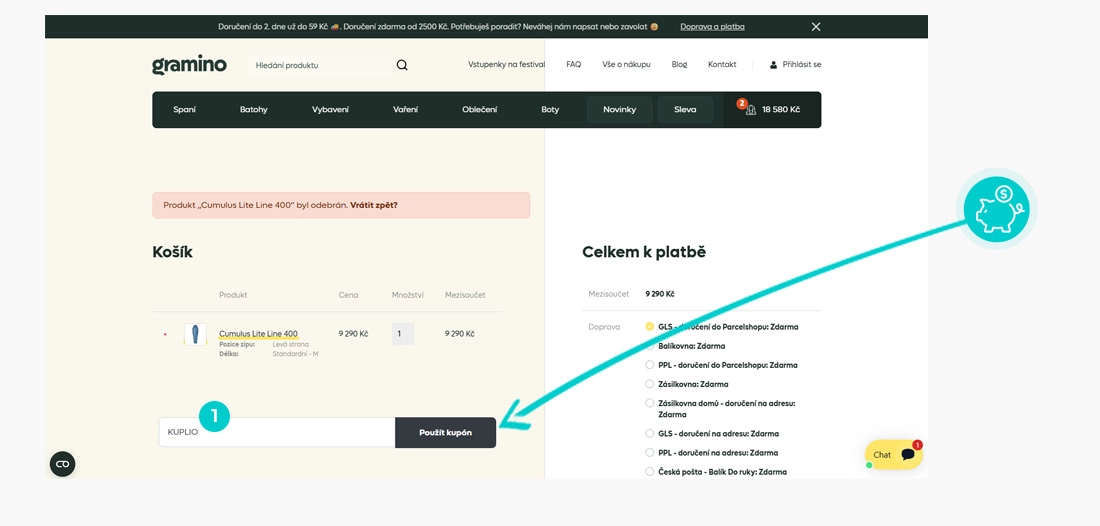
Task: Click the piggy bank savings icon
Action: 996,209
